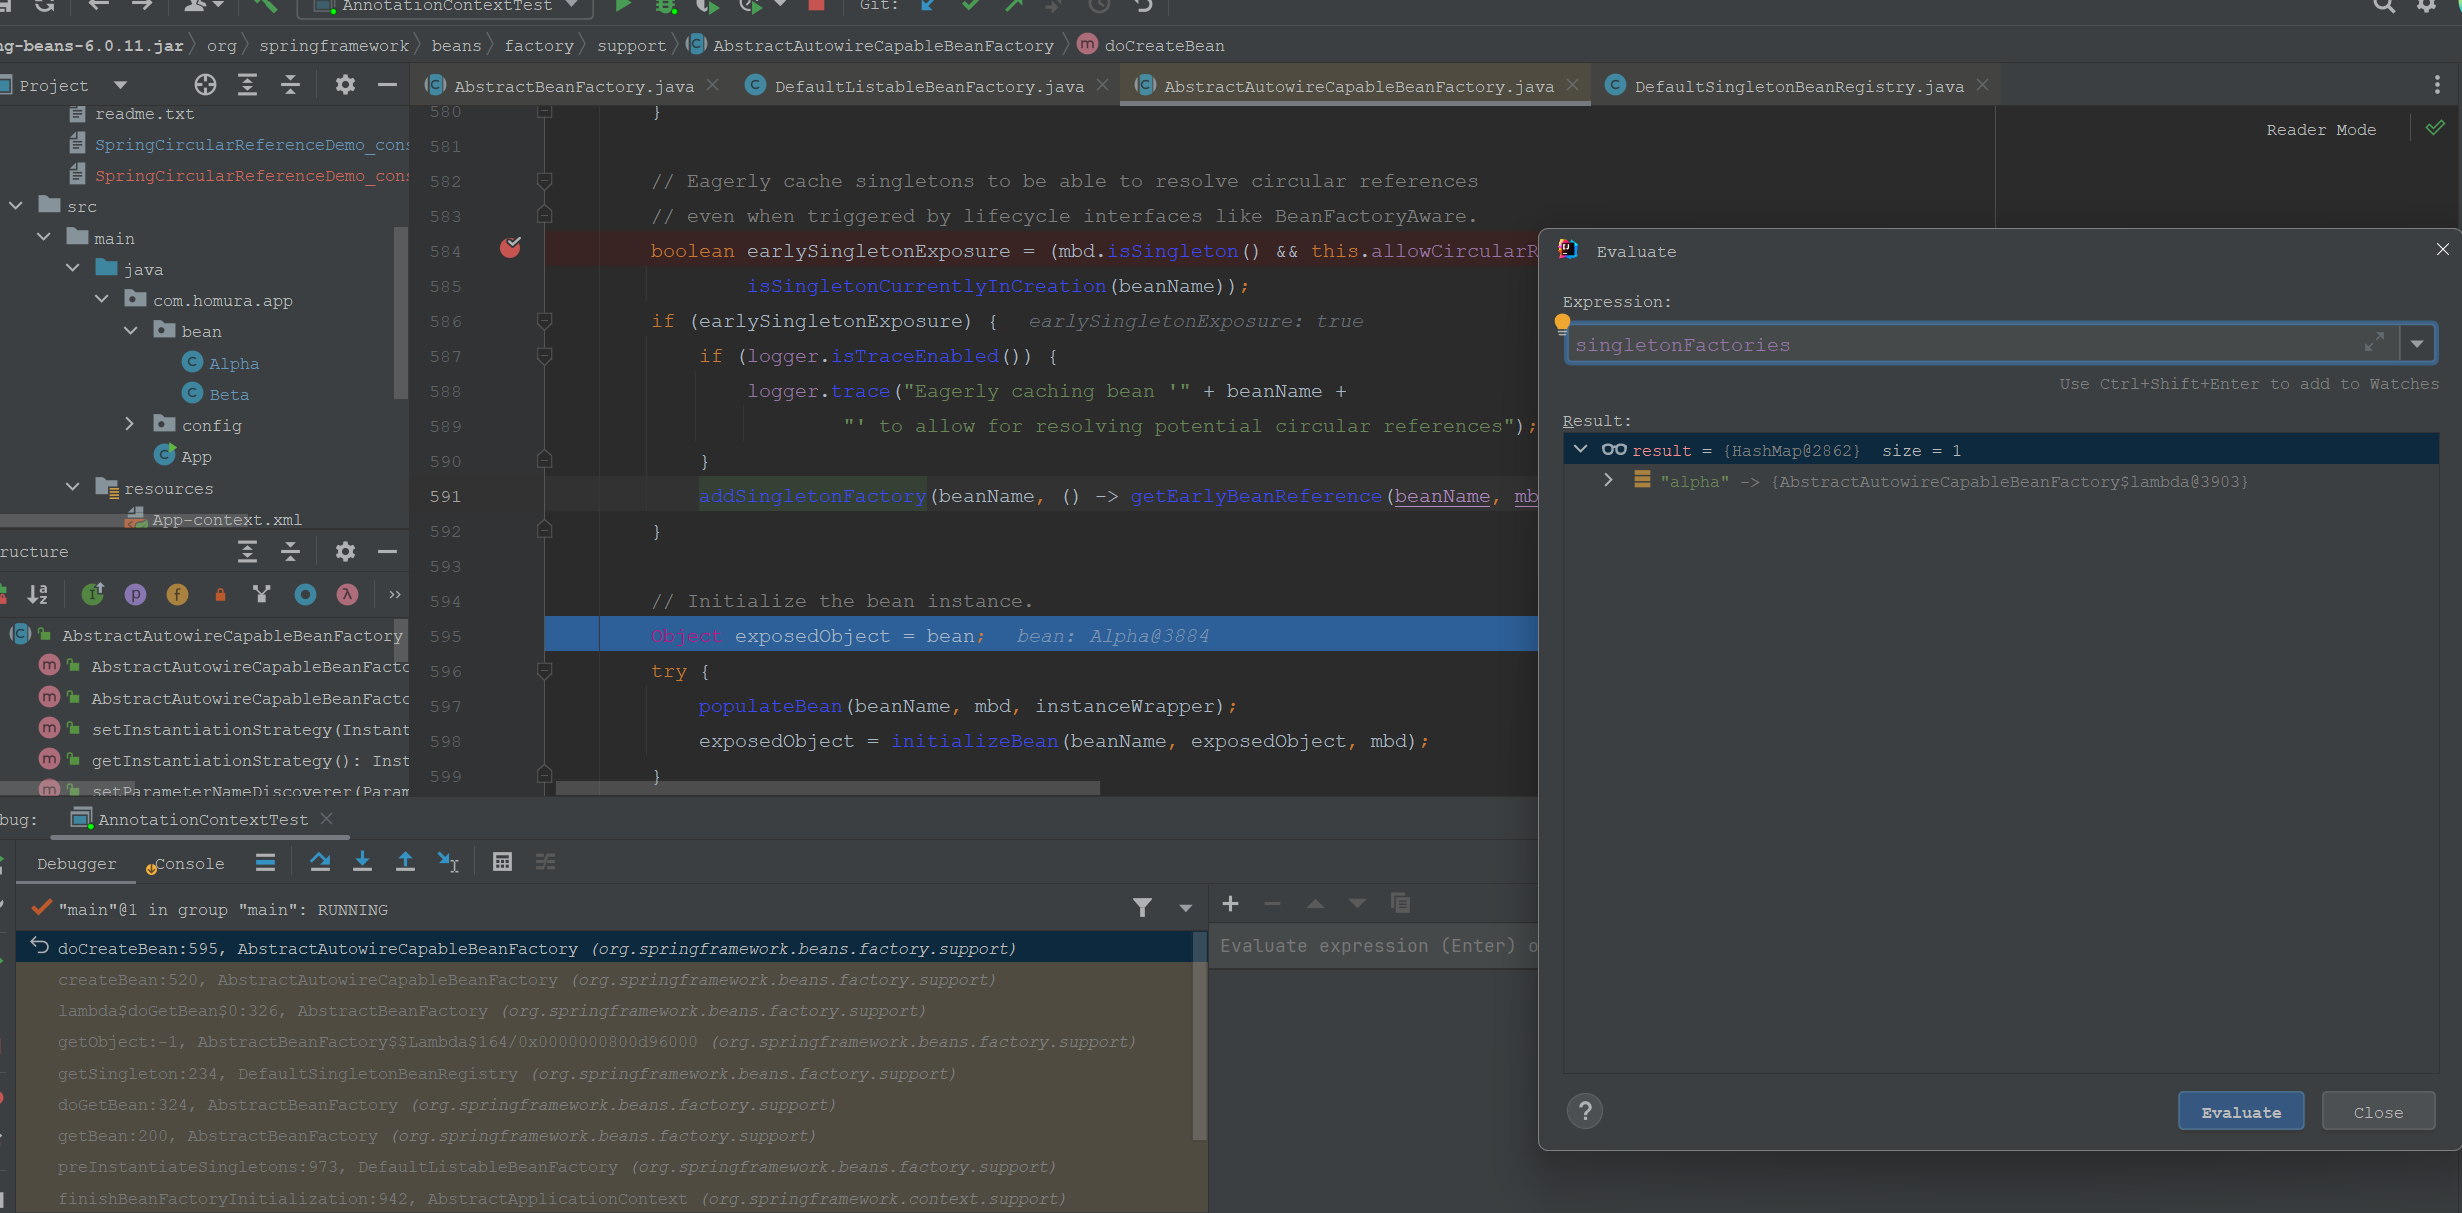This screenshot has width=2462, height=1213.
Task: Open expression history dropdown in Evaluate dialog
Action: pyautogui.click(x=2417, y=344)
